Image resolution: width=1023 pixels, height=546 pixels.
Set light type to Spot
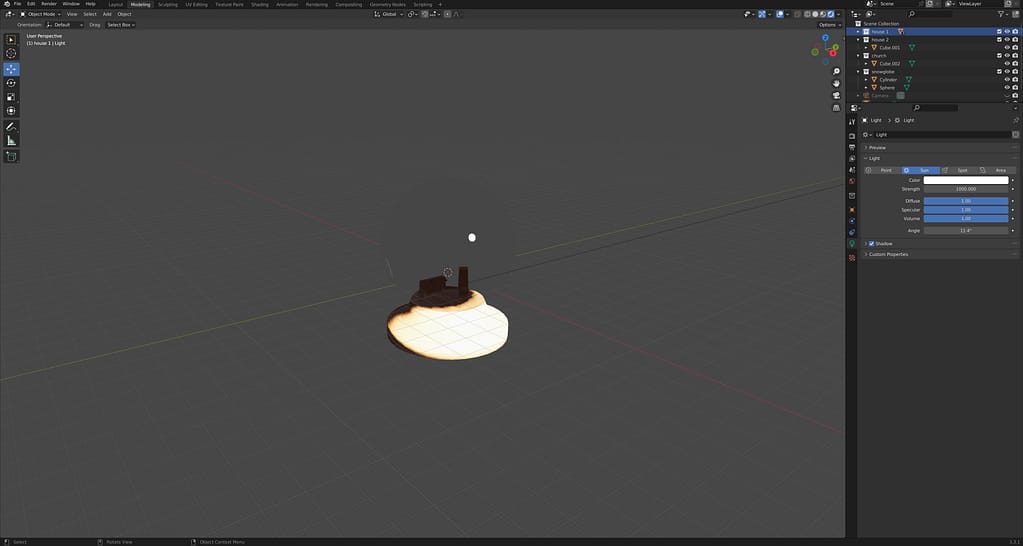[959, 170]
